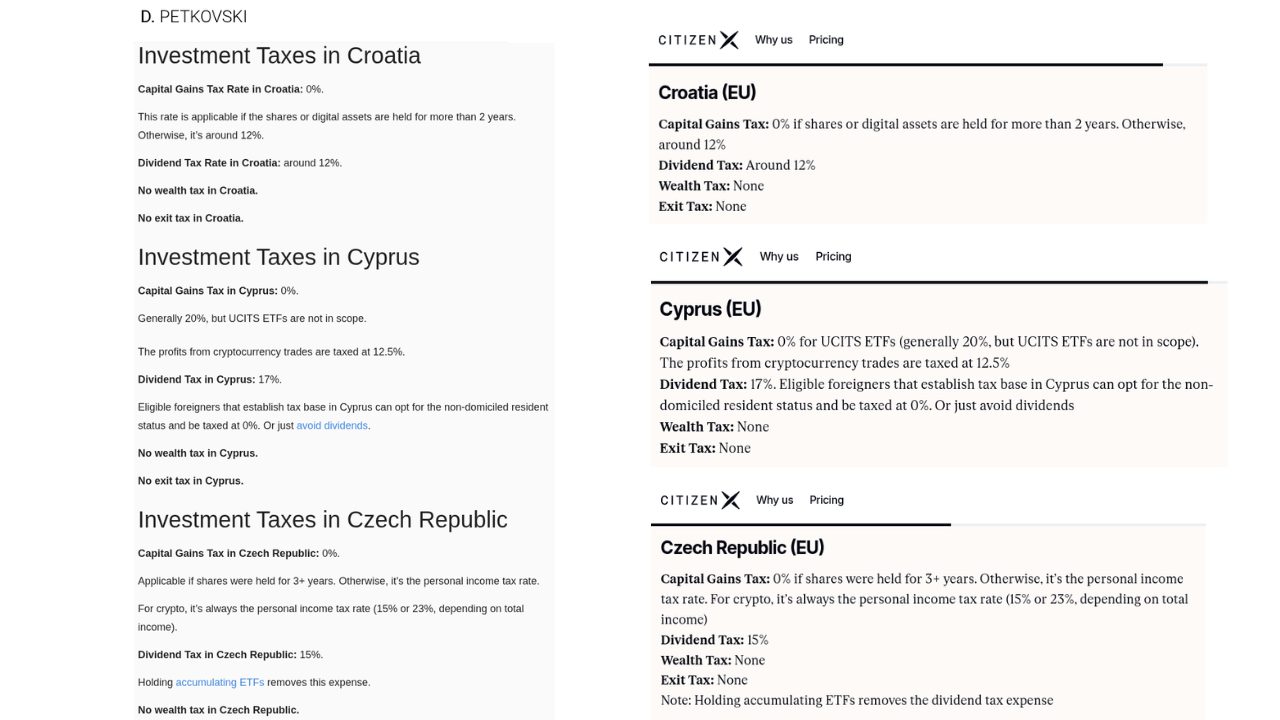Click the "Investment Taxes in Czech Republic" heading
1280x720 pixels.
click(322, 520)
